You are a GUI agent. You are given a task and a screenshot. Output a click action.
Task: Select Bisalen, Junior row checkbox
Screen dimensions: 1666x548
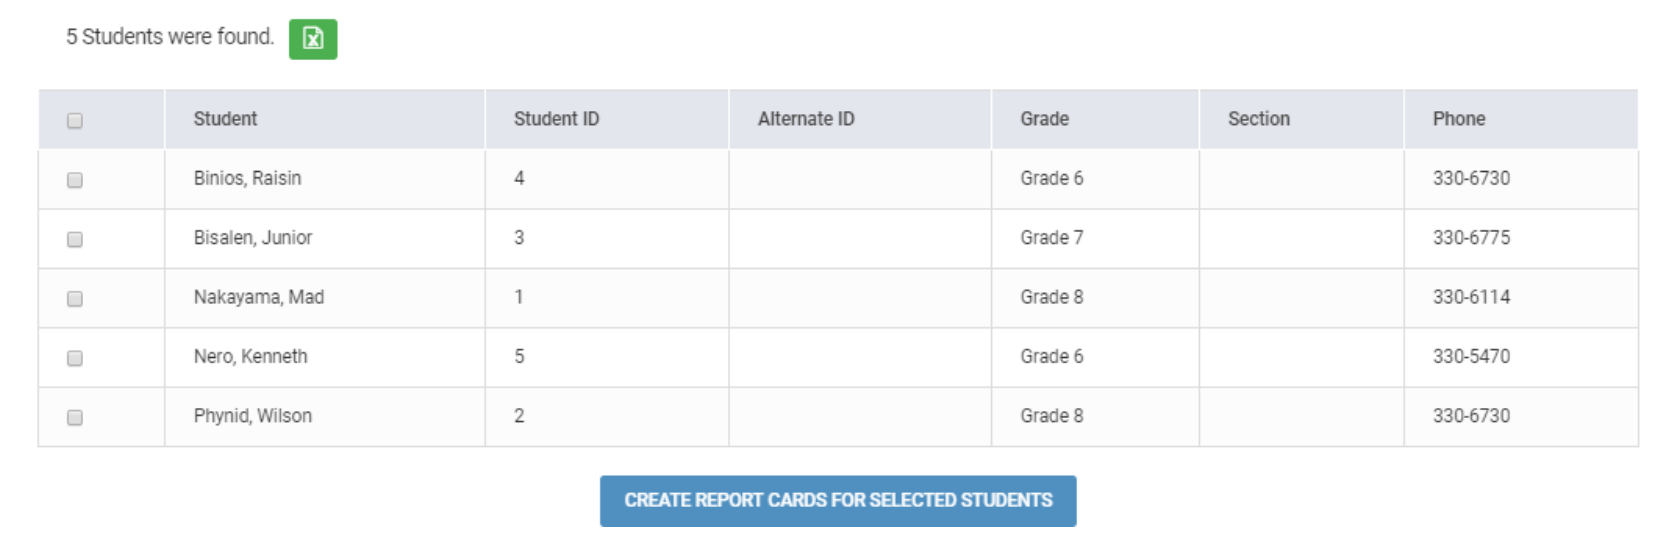point(75,239)
